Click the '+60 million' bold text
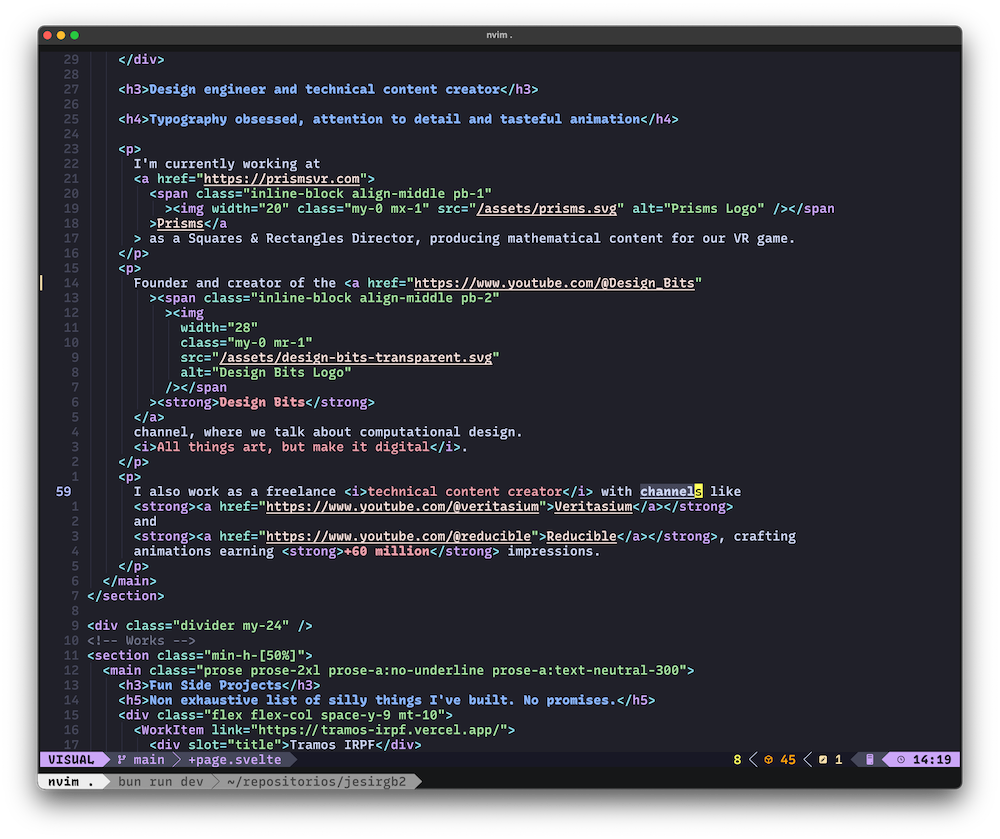This screenshot has width=1000, height=839. (386, 551)
